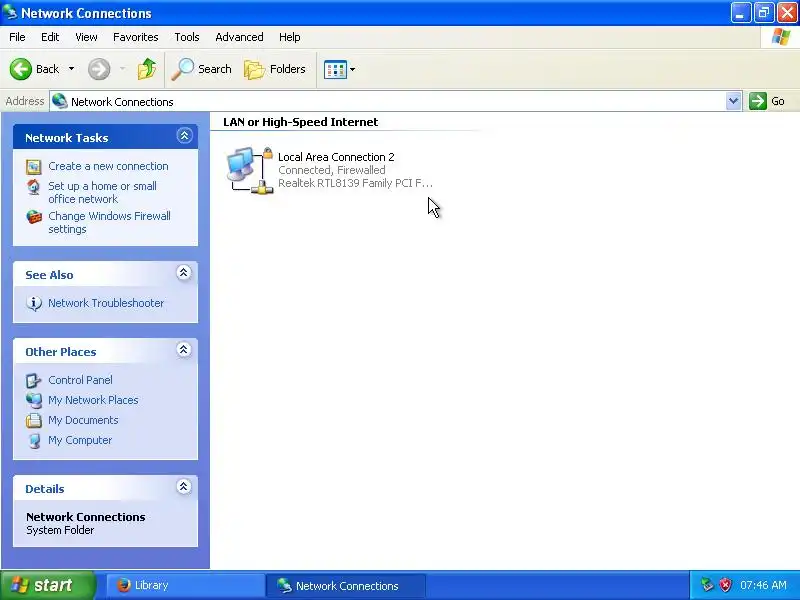Click Change Windows Firewall settings link
800x600 pixels.
point(110,222)
